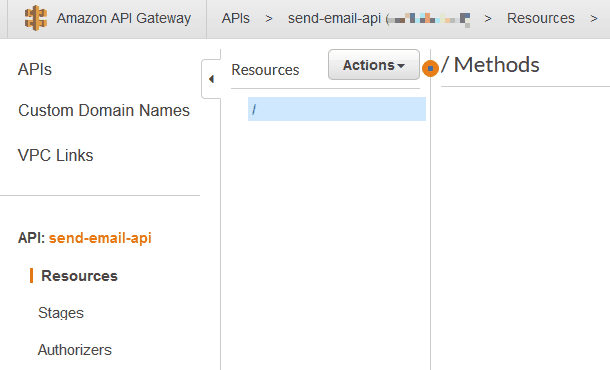Viewport: 610px width, 370px height.
Task: Open the Actions dropdown menu
Action: coord(373,65)
